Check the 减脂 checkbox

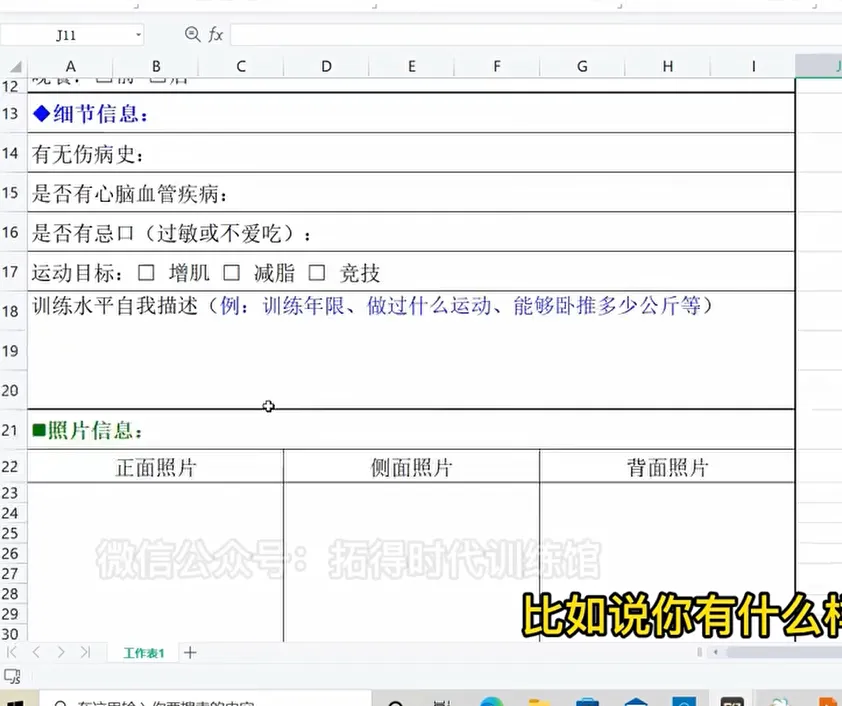point(231,272)
